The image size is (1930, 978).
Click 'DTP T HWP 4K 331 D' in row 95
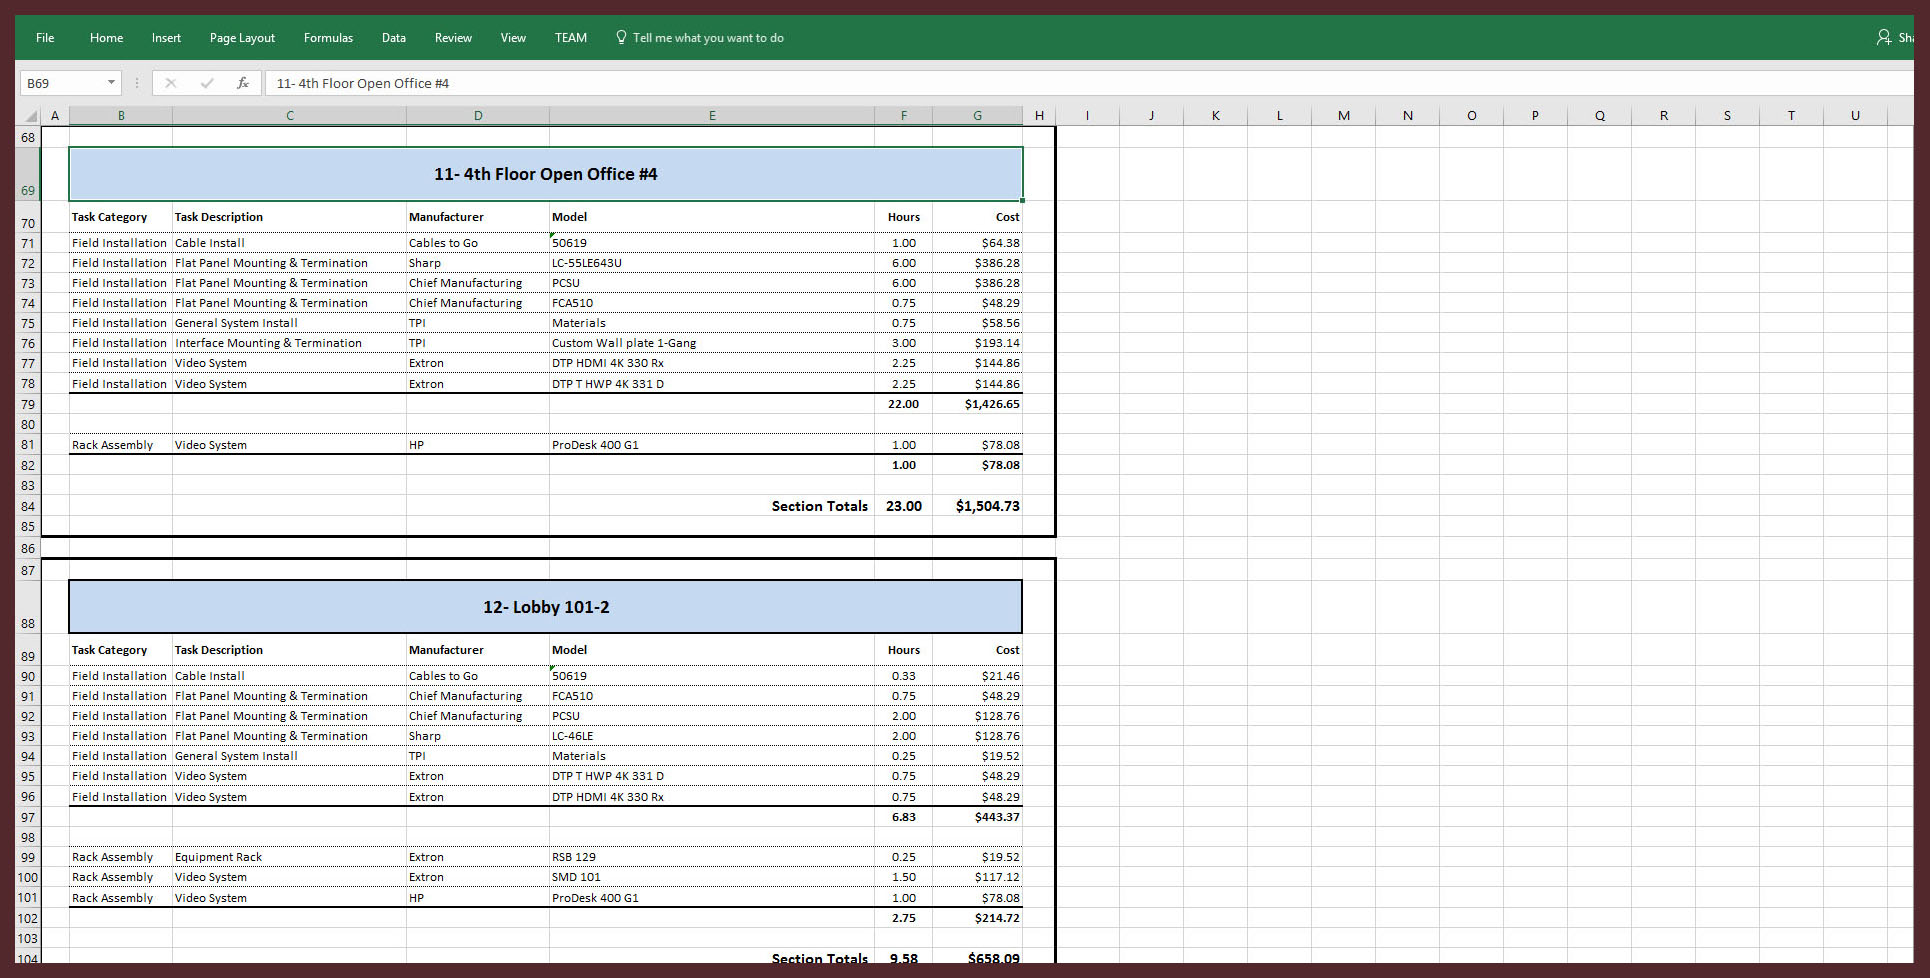click(712, 776)
